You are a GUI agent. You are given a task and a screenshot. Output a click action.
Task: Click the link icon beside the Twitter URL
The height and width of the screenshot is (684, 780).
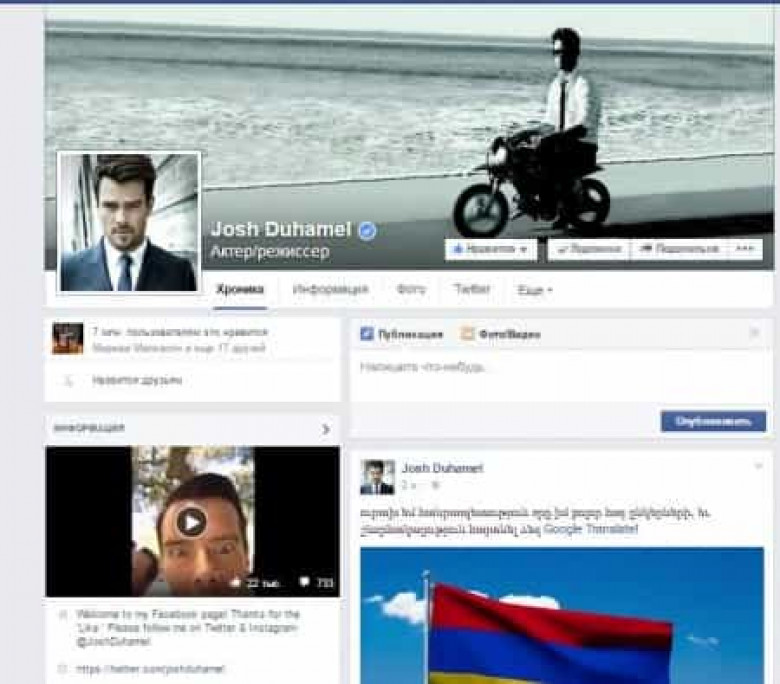click(62, 668)
